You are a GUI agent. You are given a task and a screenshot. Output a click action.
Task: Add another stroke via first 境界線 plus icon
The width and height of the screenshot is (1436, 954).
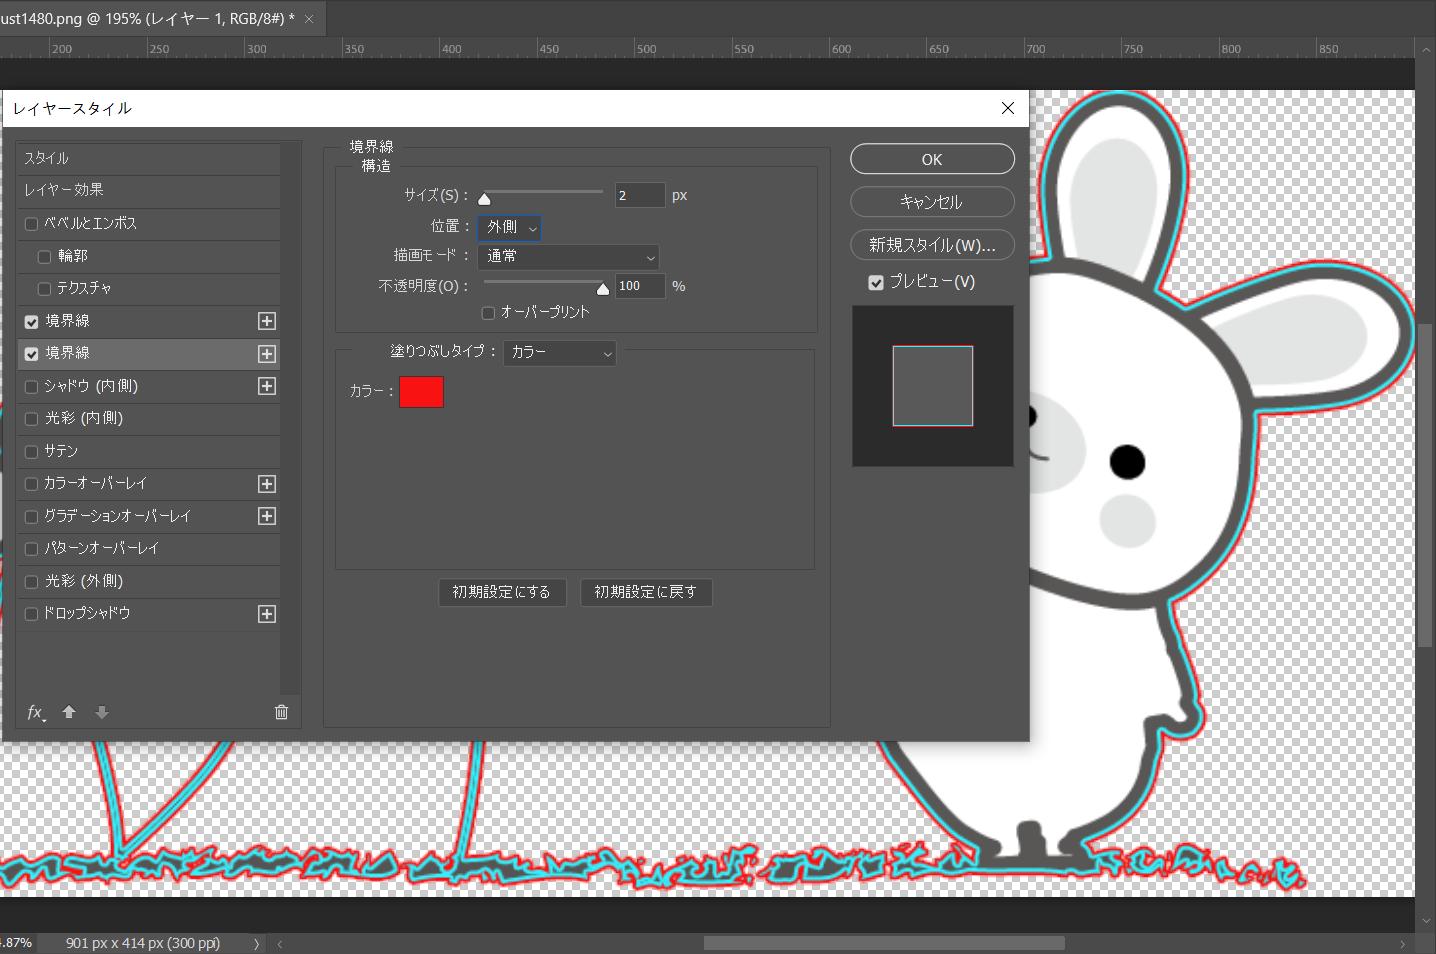click(x=267, y=321)
